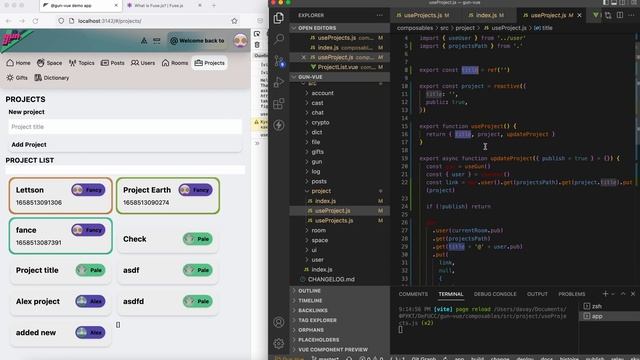Collapse the project folder
This screenshot has width=640, height=360.
[340, 191]
